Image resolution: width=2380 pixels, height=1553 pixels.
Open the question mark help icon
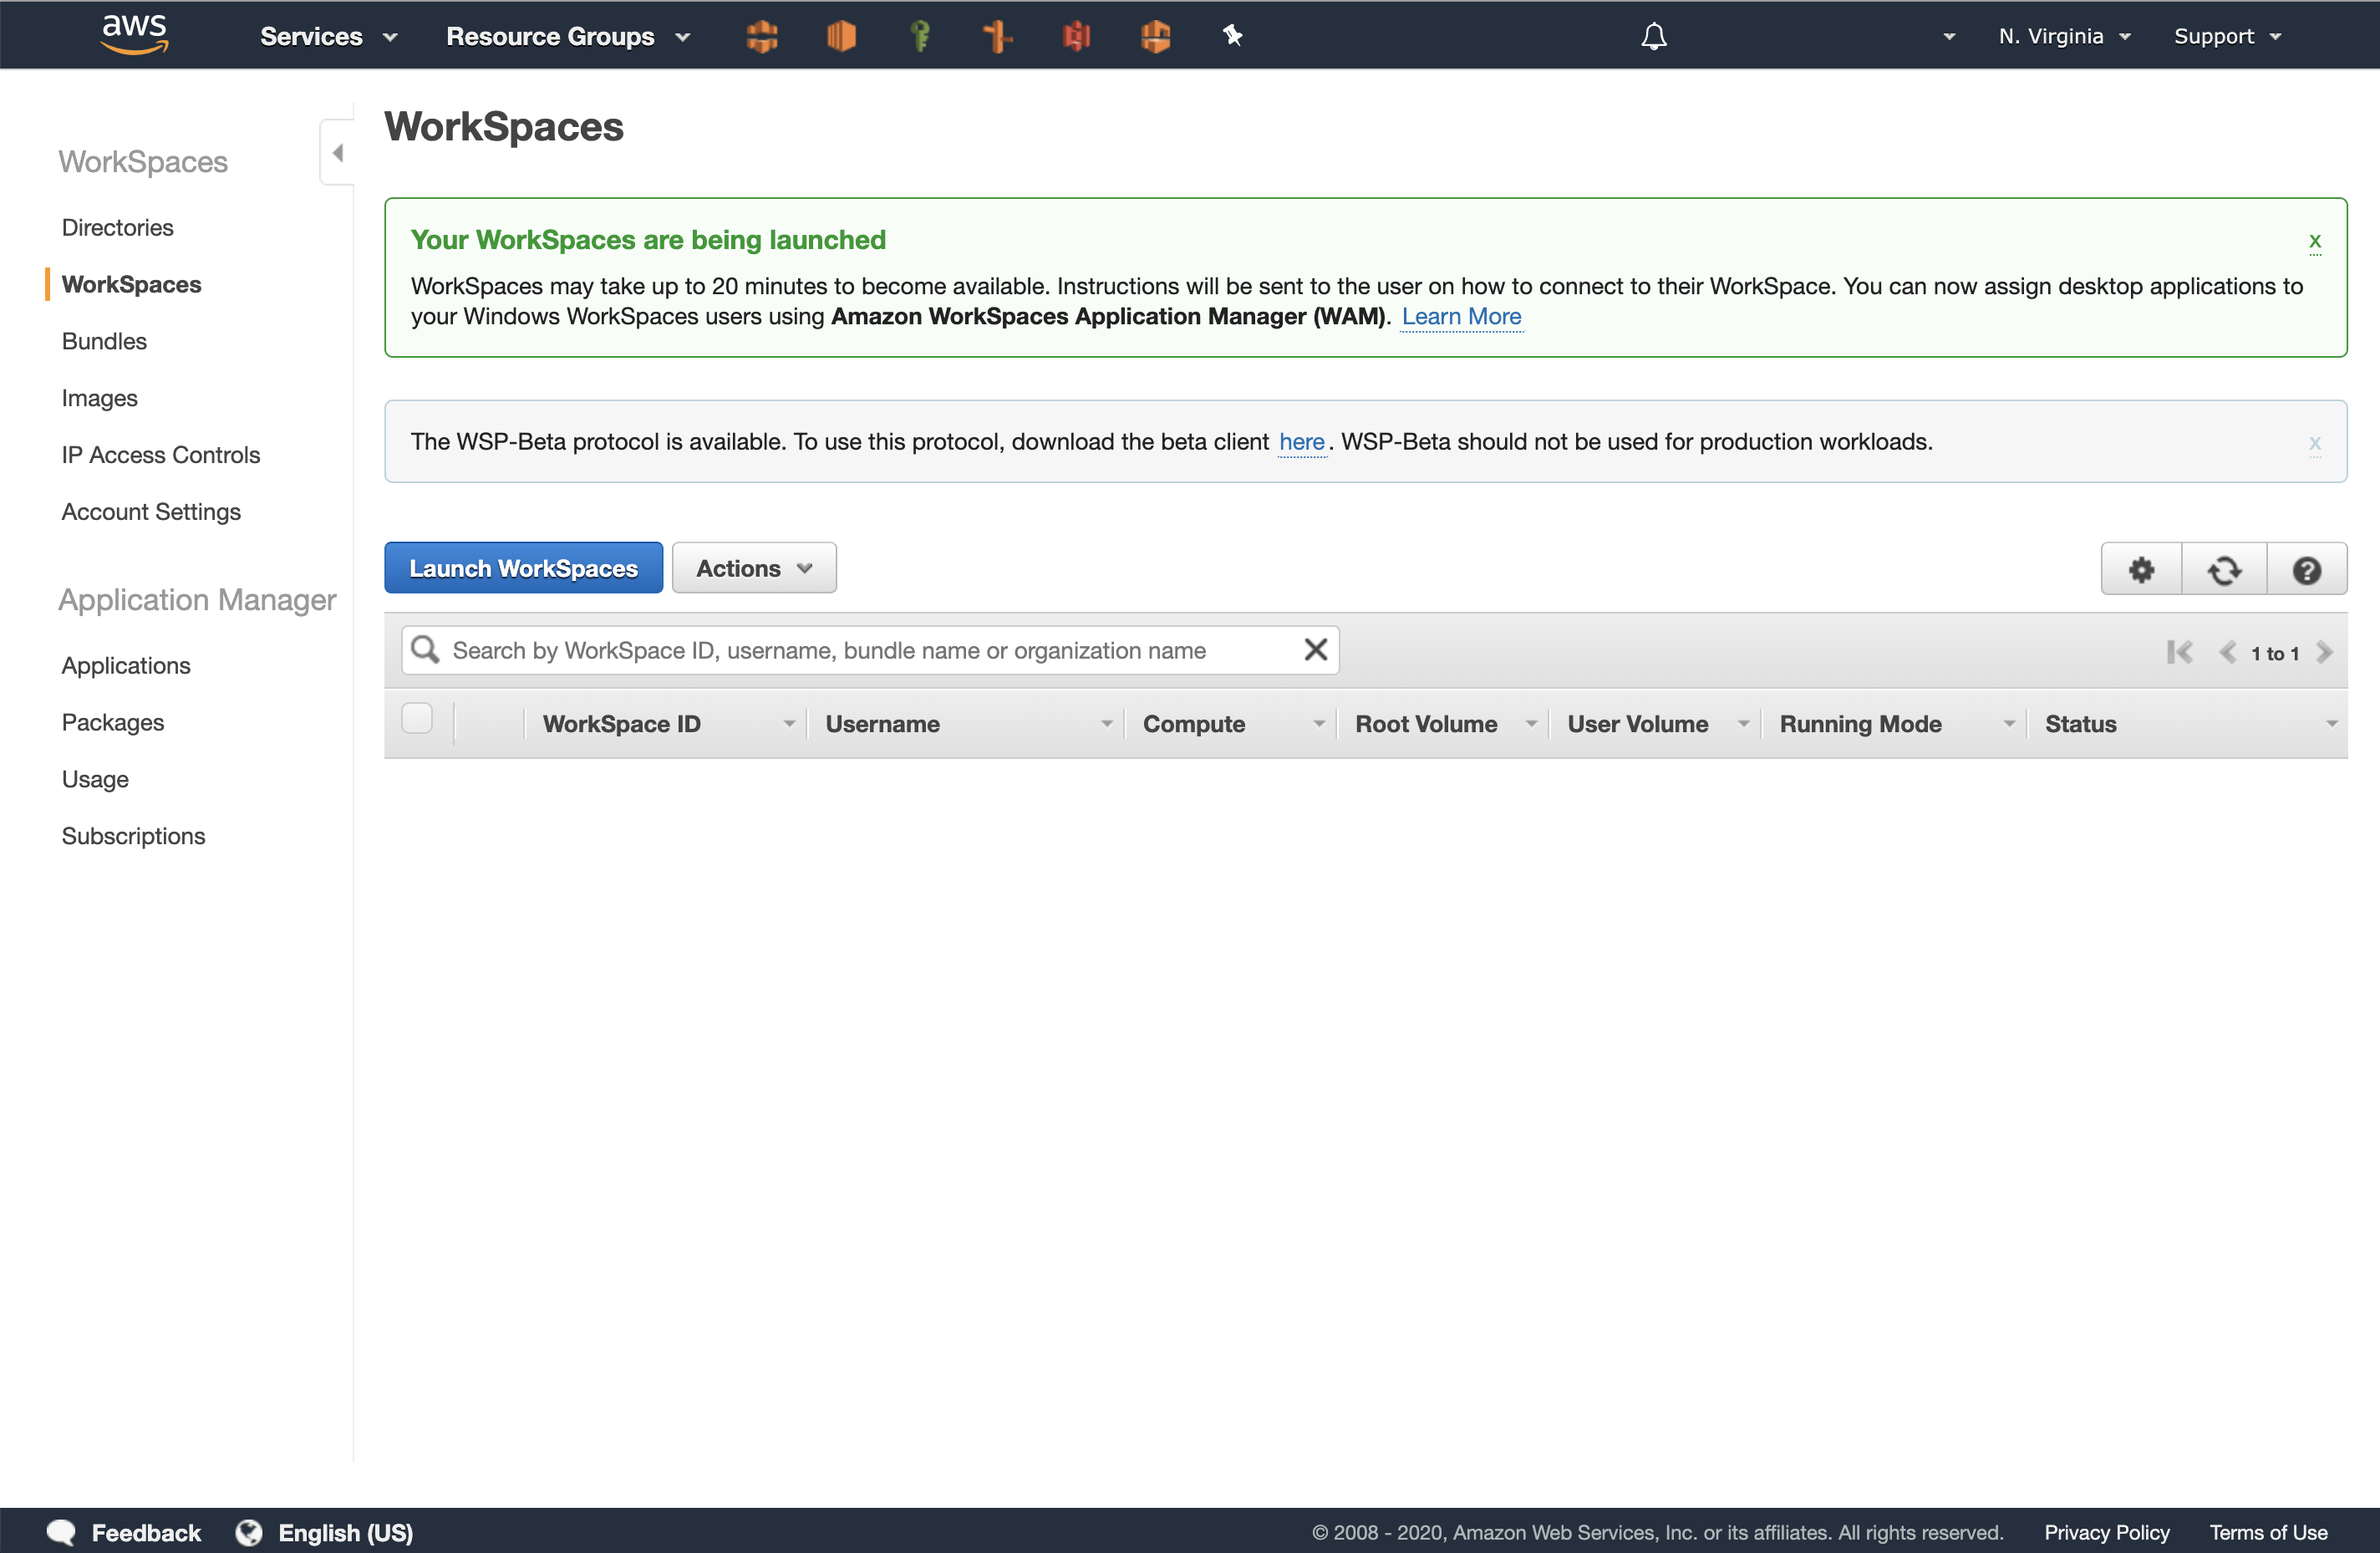click(x=2306, y=570)
